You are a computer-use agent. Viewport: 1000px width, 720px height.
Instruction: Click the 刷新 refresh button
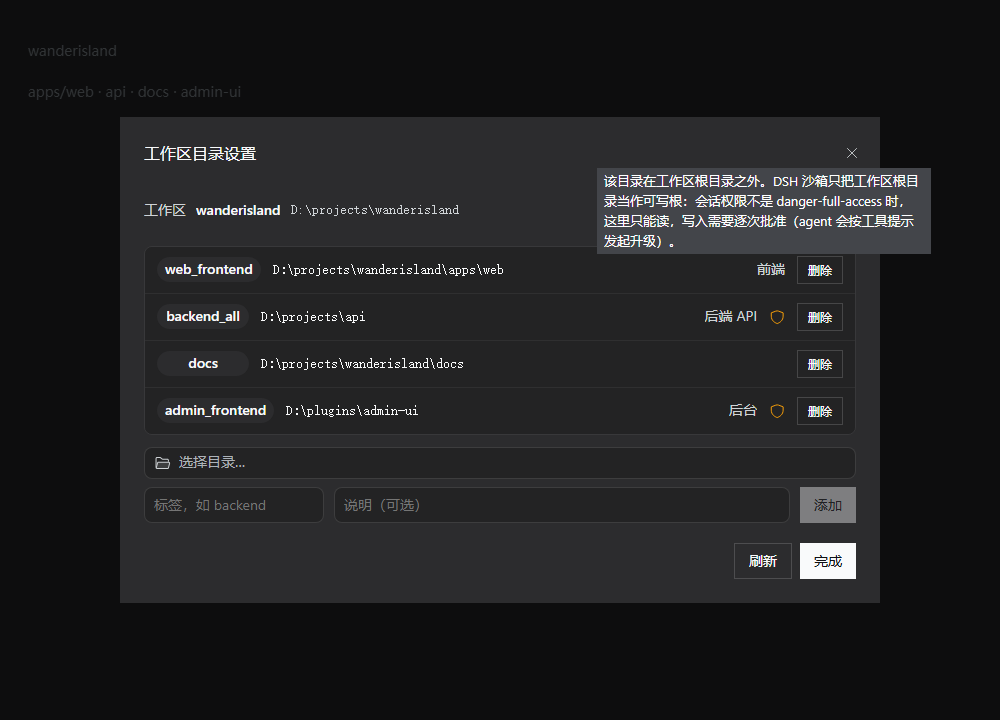[x=763, y=561]
